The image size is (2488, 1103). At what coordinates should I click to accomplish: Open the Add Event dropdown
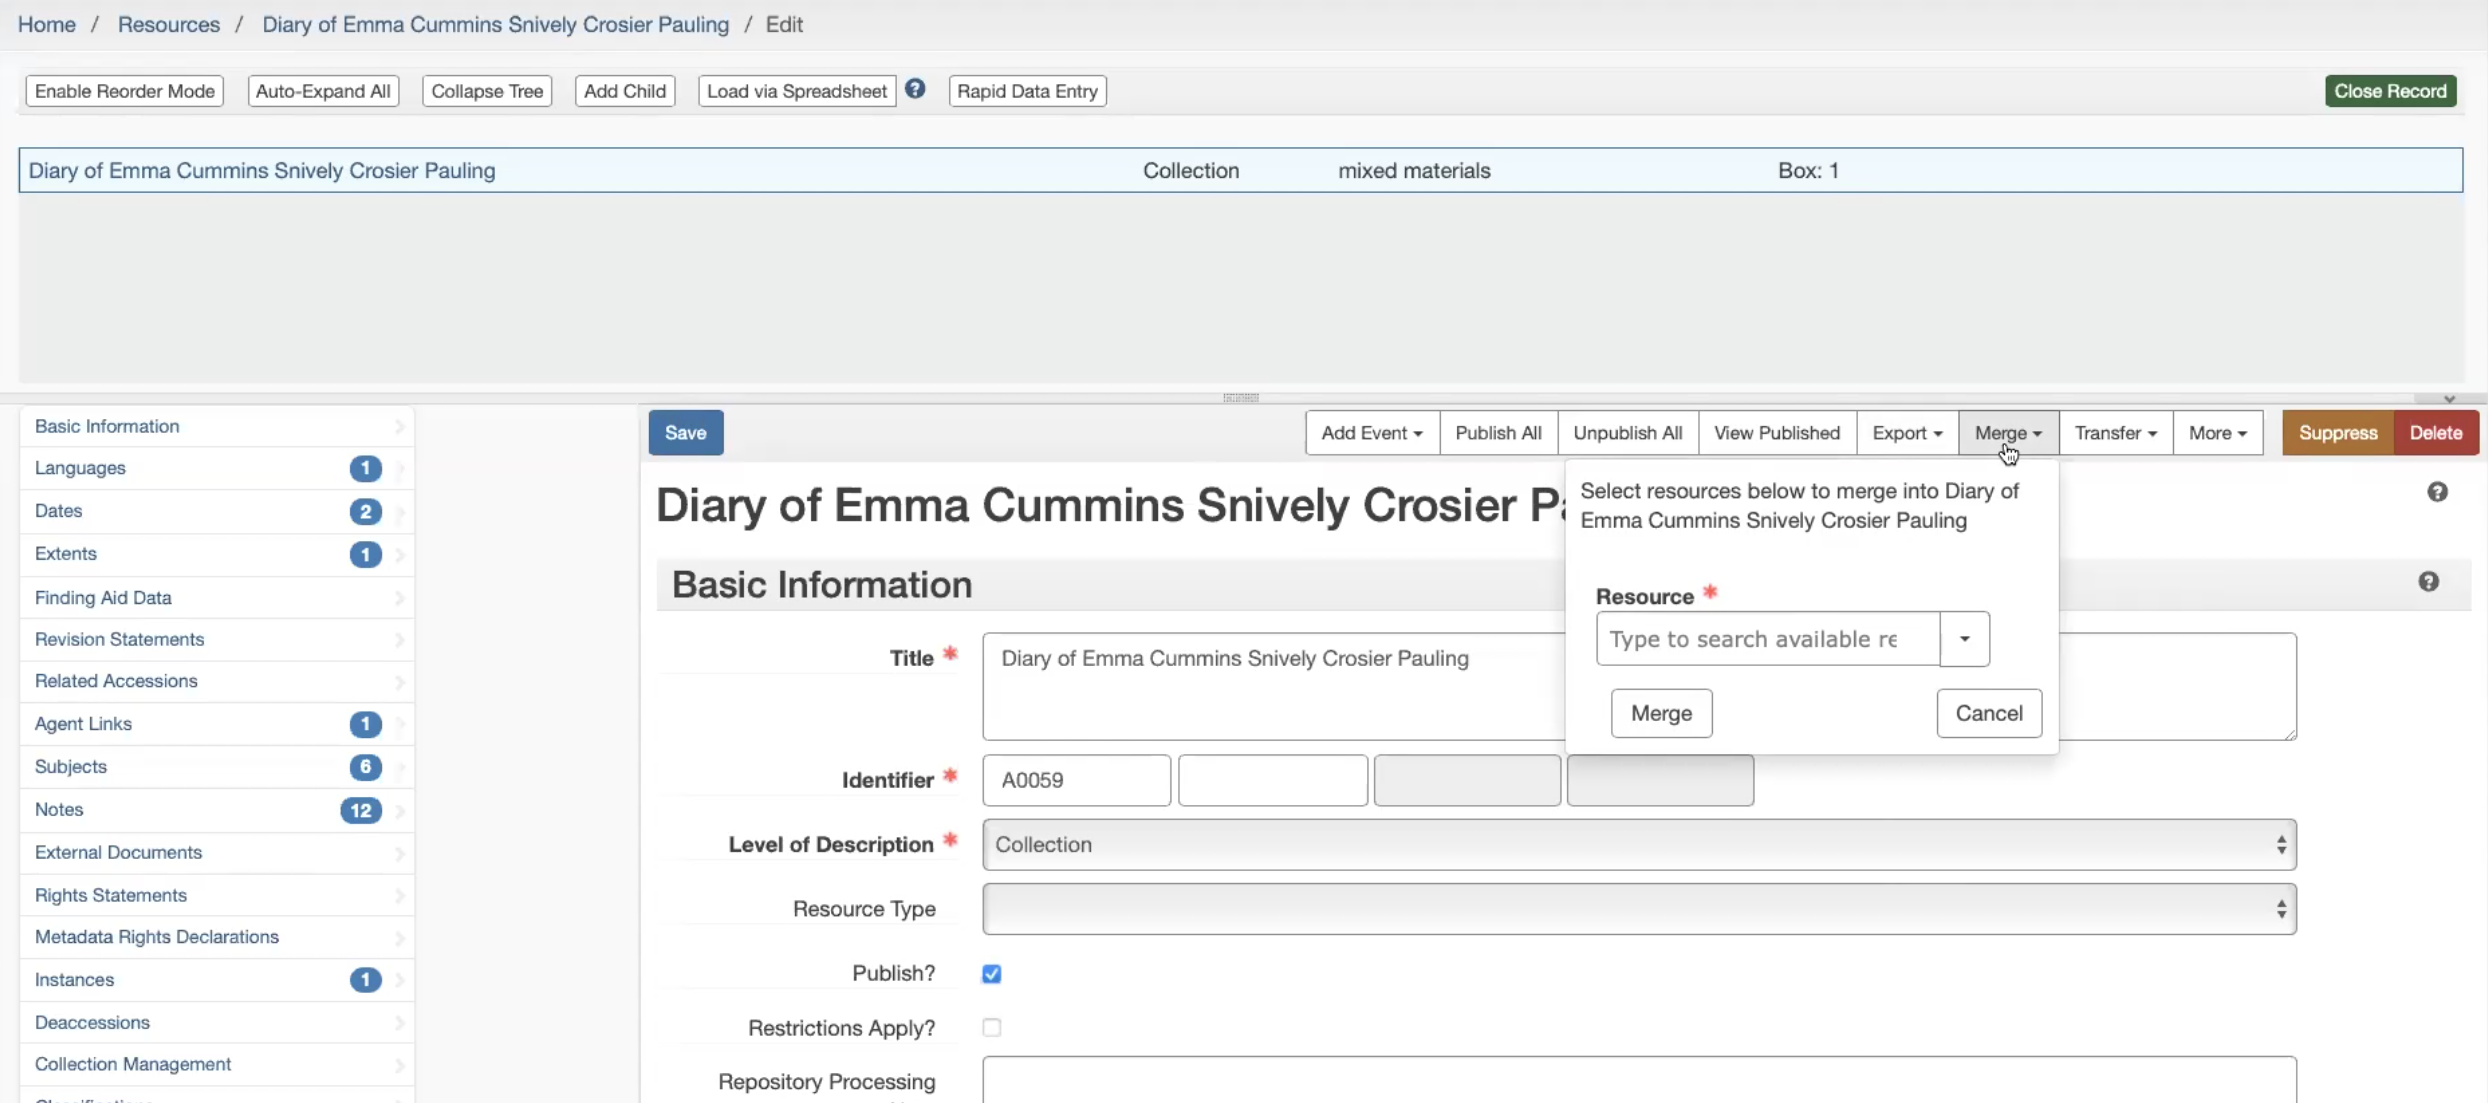1371,432
